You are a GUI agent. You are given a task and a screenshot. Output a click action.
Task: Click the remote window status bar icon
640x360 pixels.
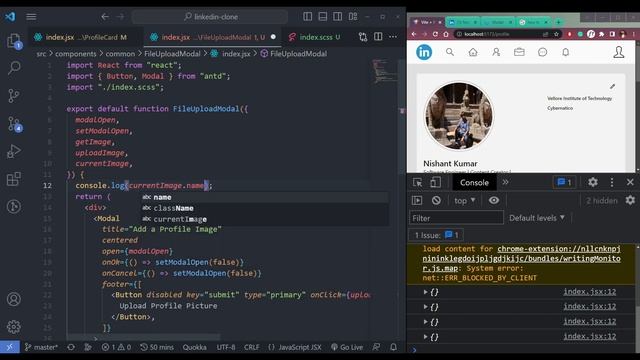(x=9, y=347)
